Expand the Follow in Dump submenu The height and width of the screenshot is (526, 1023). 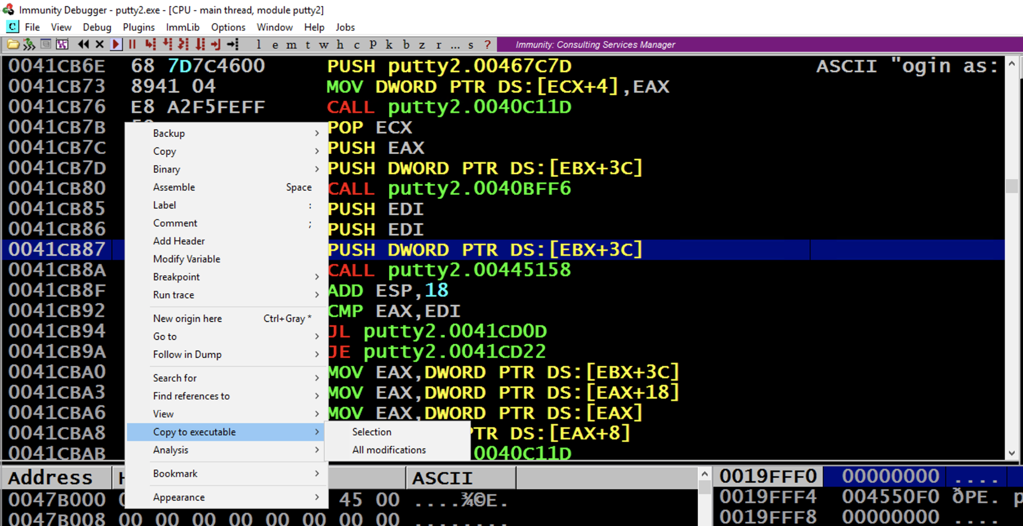click(x=226, y=354)
